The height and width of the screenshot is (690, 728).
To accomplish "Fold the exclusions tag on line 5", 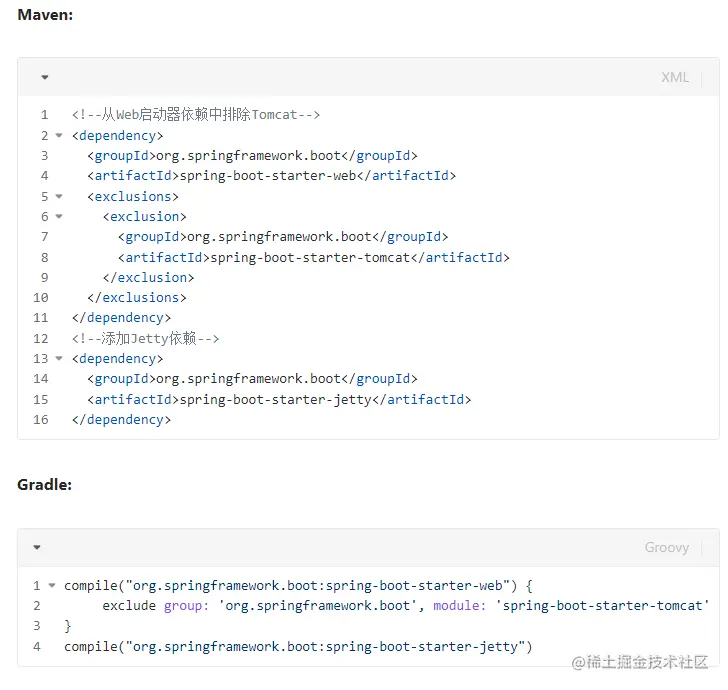I will click(x=59, y=196).
